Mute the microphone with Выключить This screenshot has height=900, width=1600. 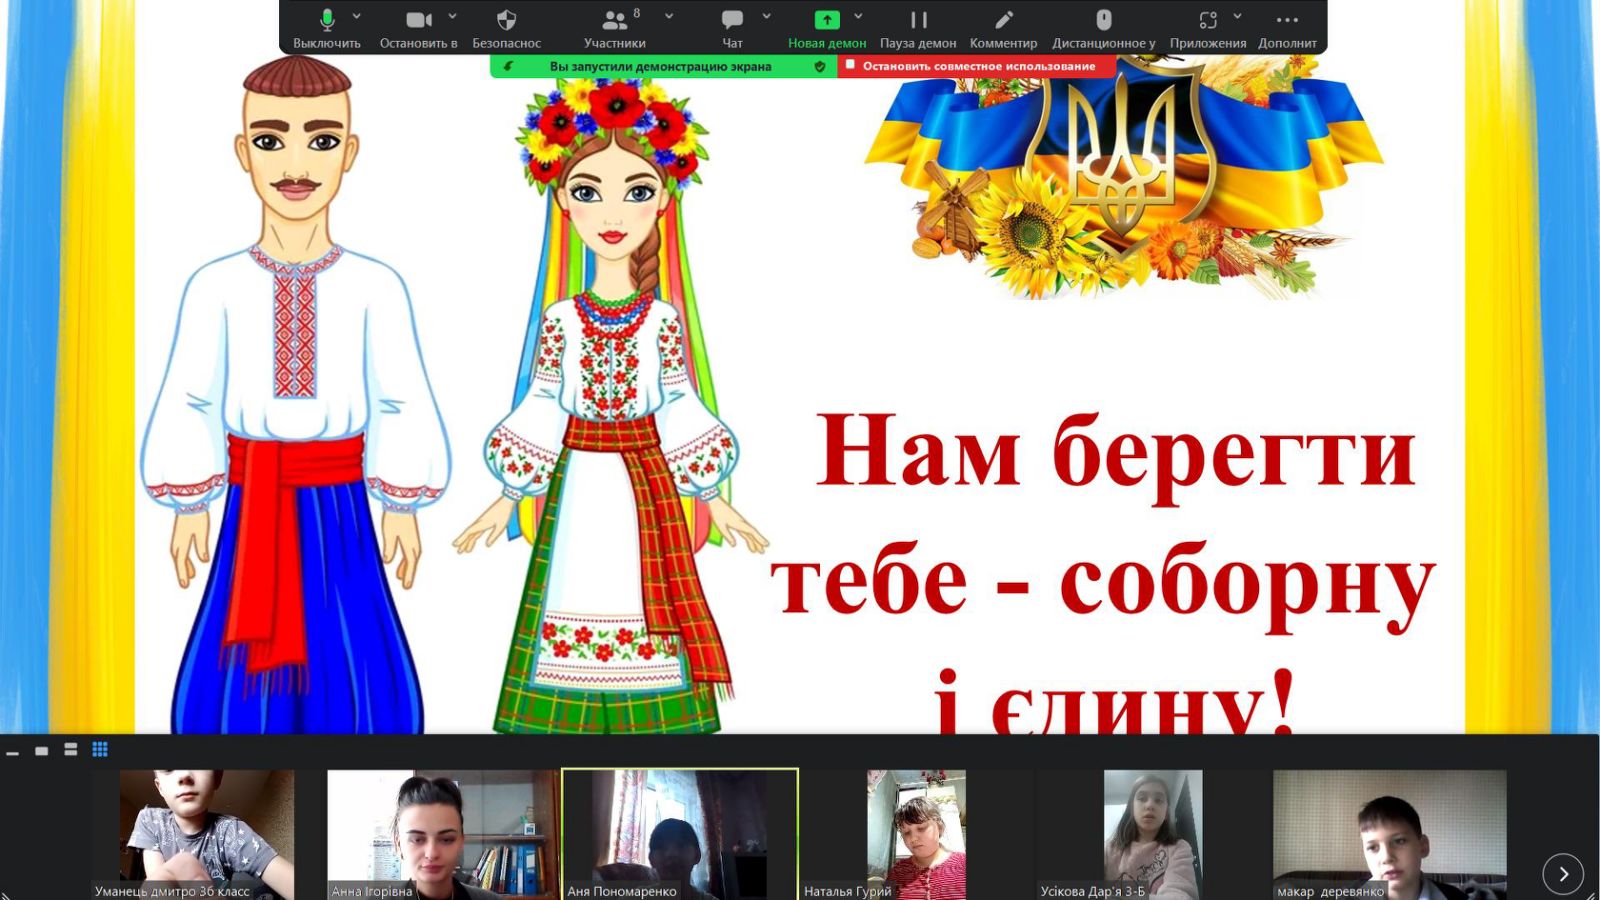(x=326, y=27)
